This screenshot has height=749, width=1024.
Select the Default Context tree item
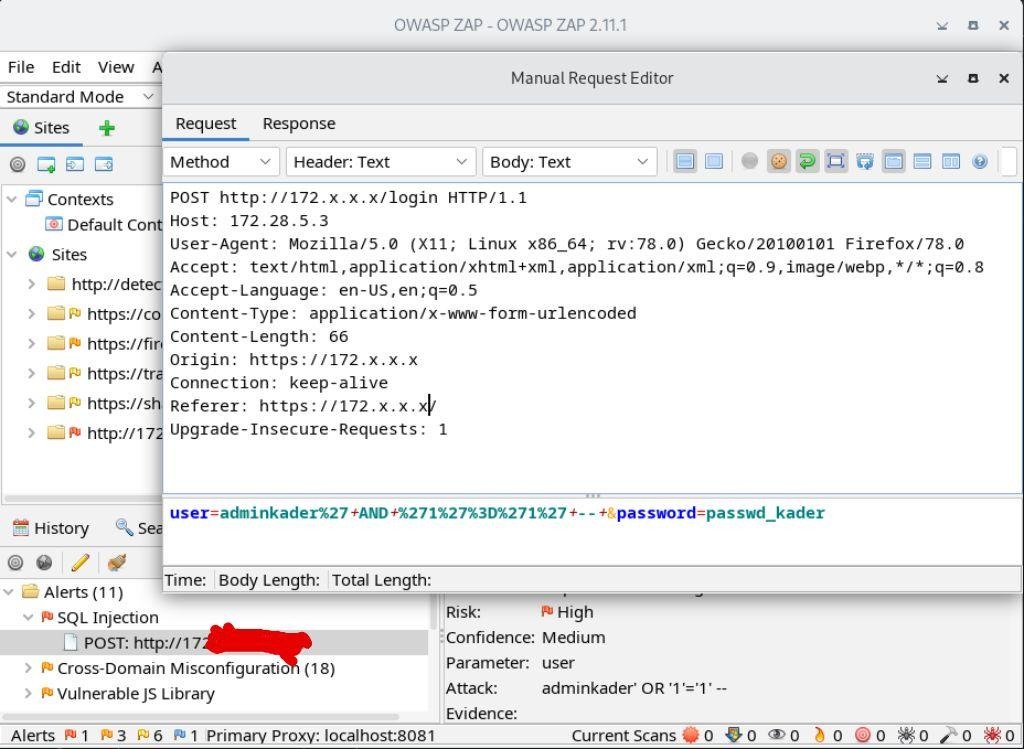pyautogui.click(x=104, y=225)
